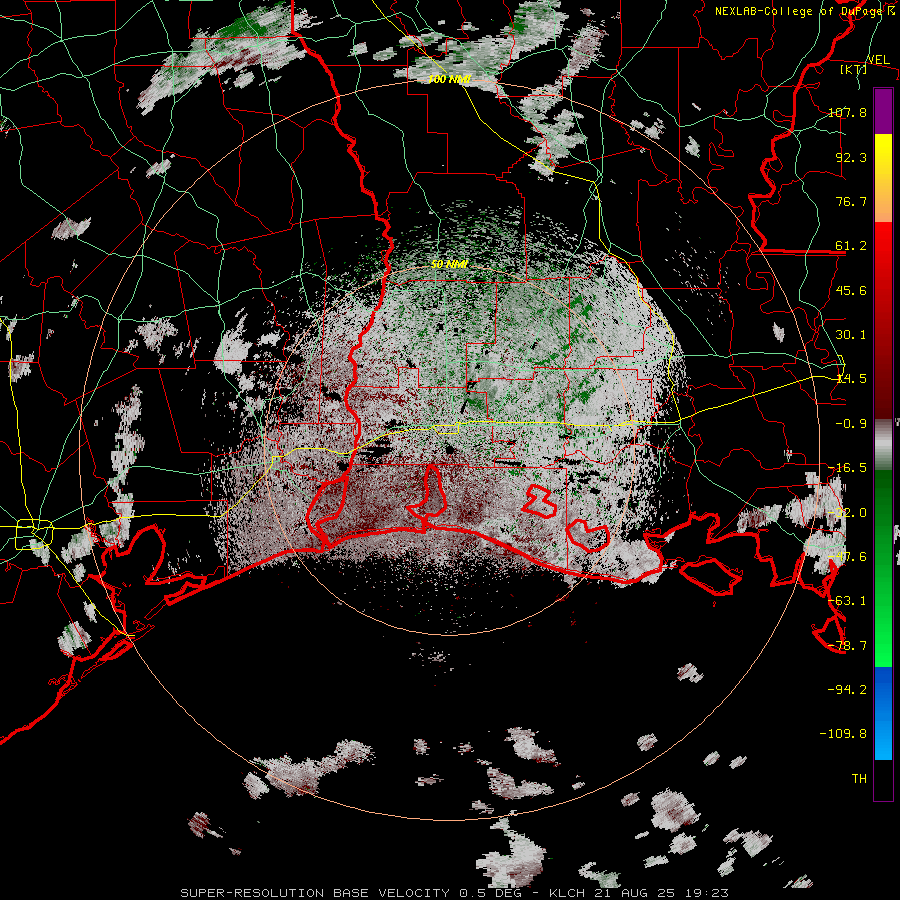Select the -0.9 legend value

pyautogui.click(x=851, y=424)
